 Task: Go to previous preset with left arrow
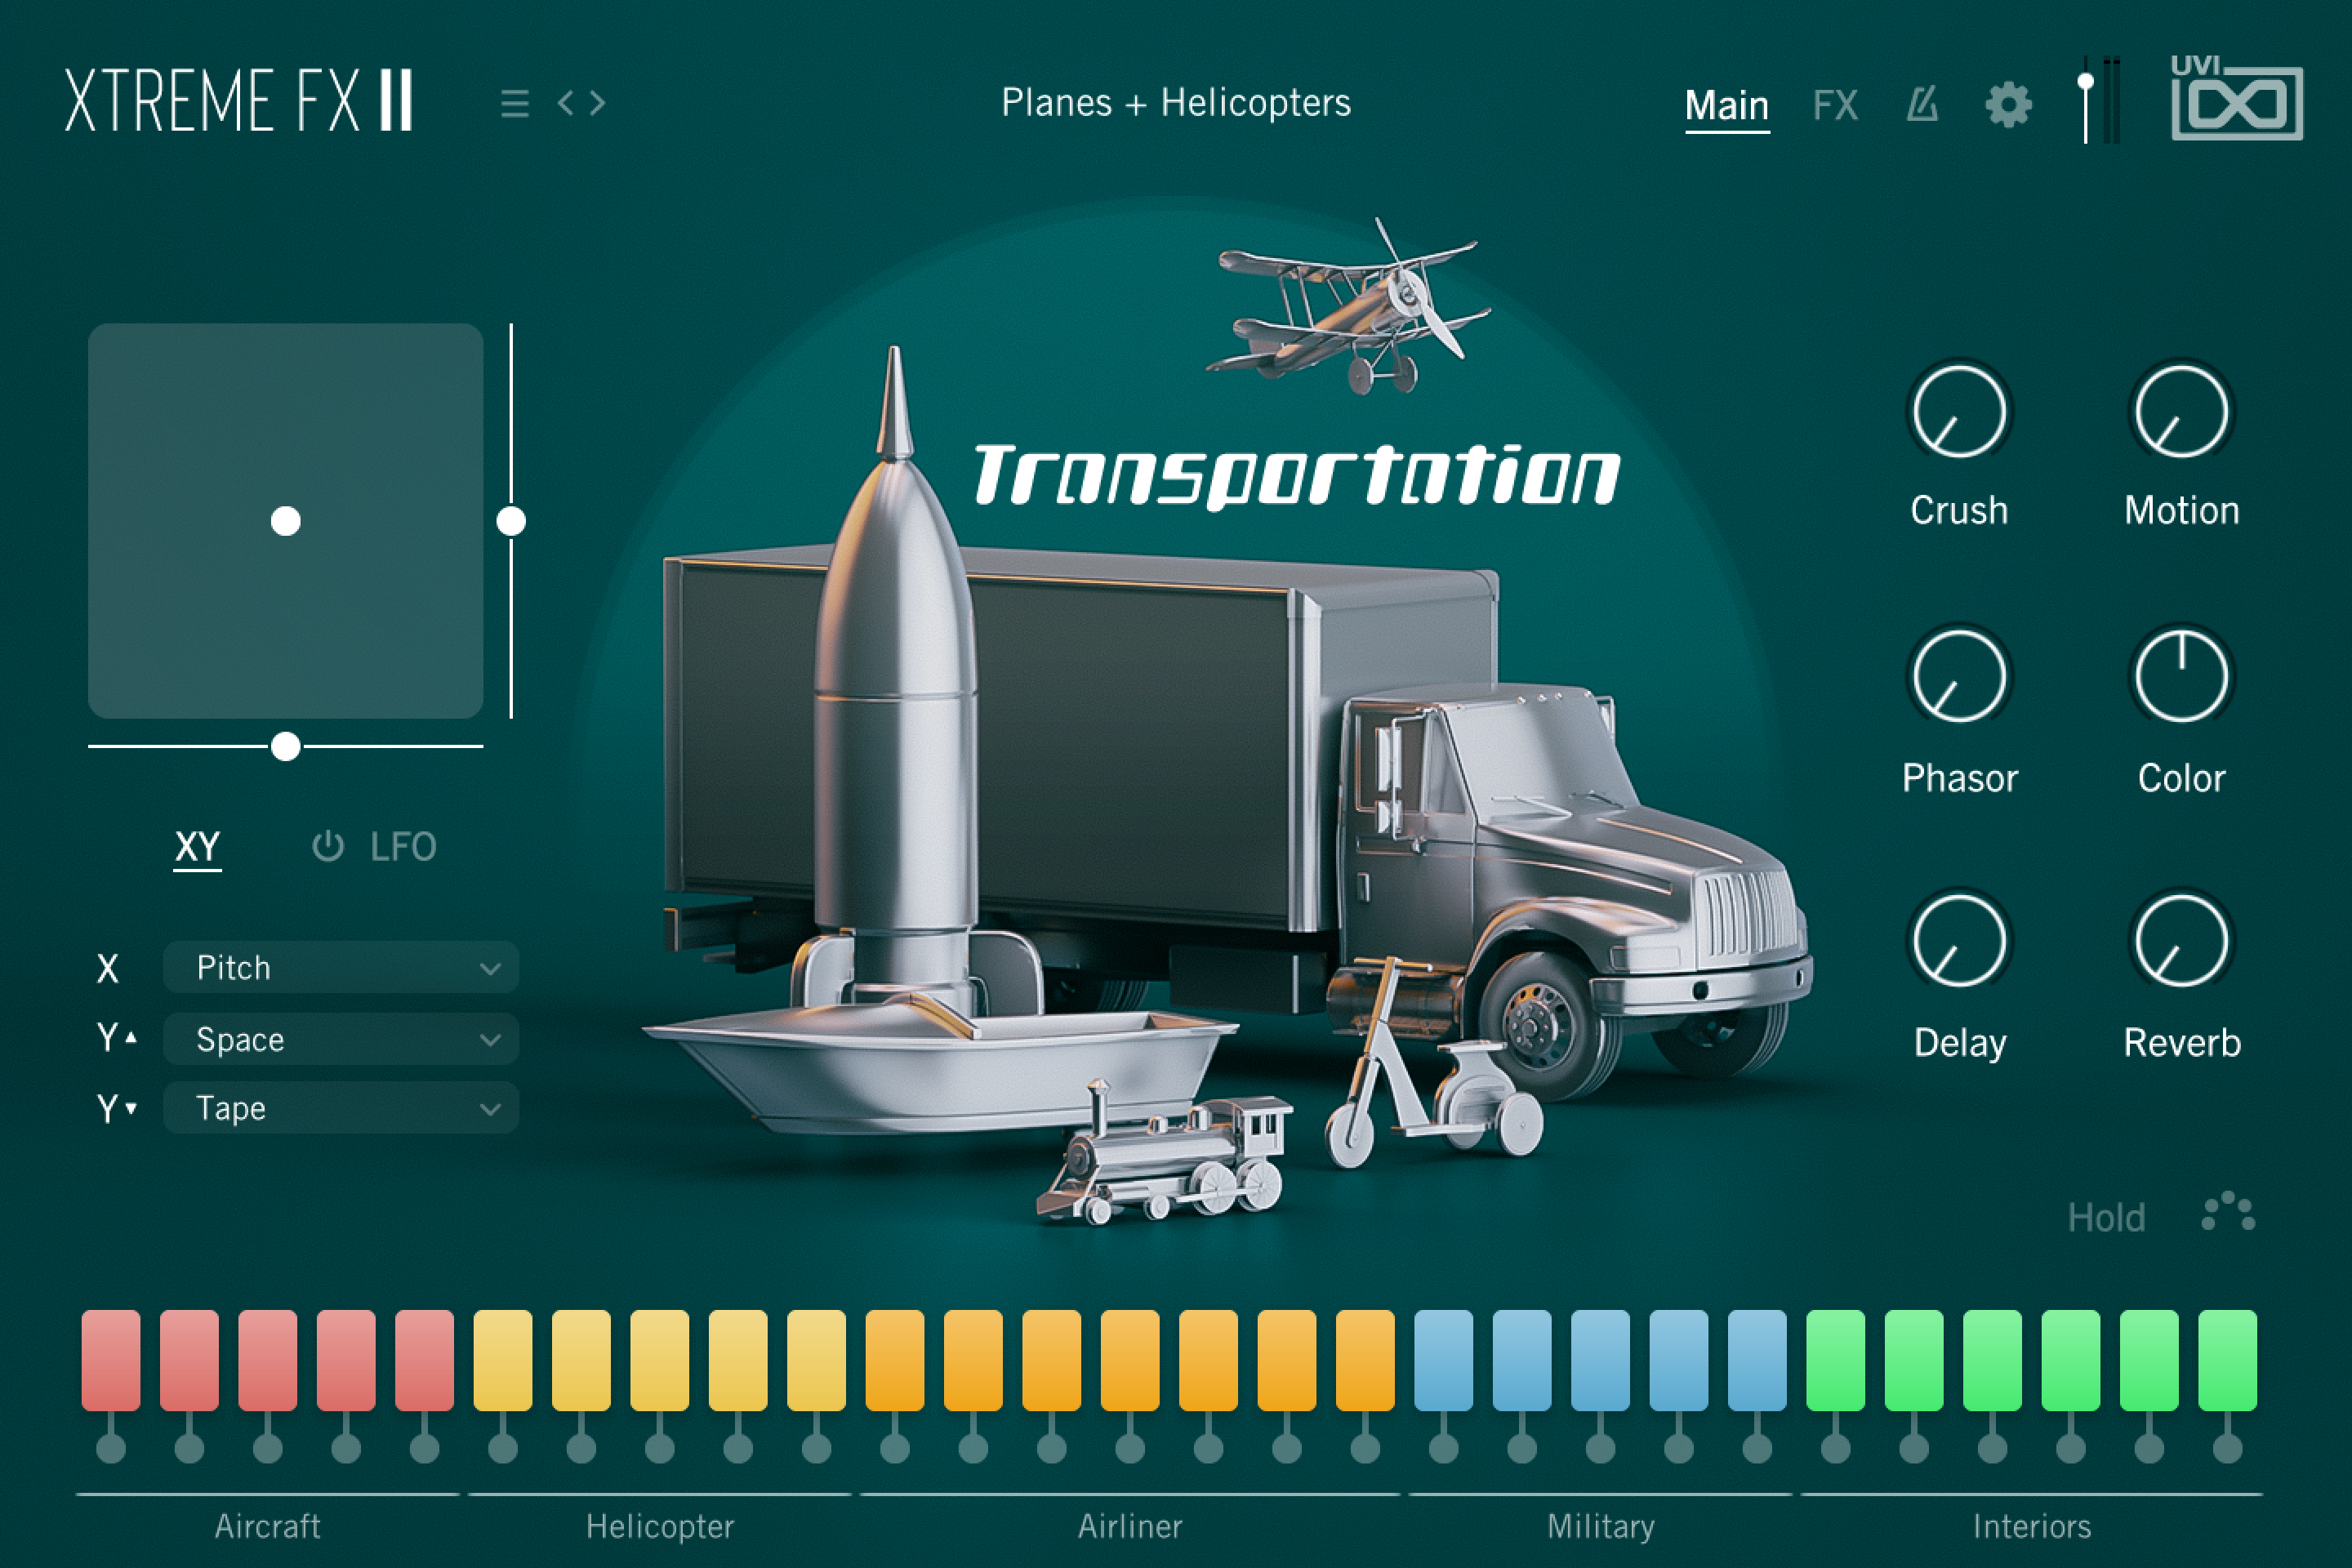[x=566, y=102]
